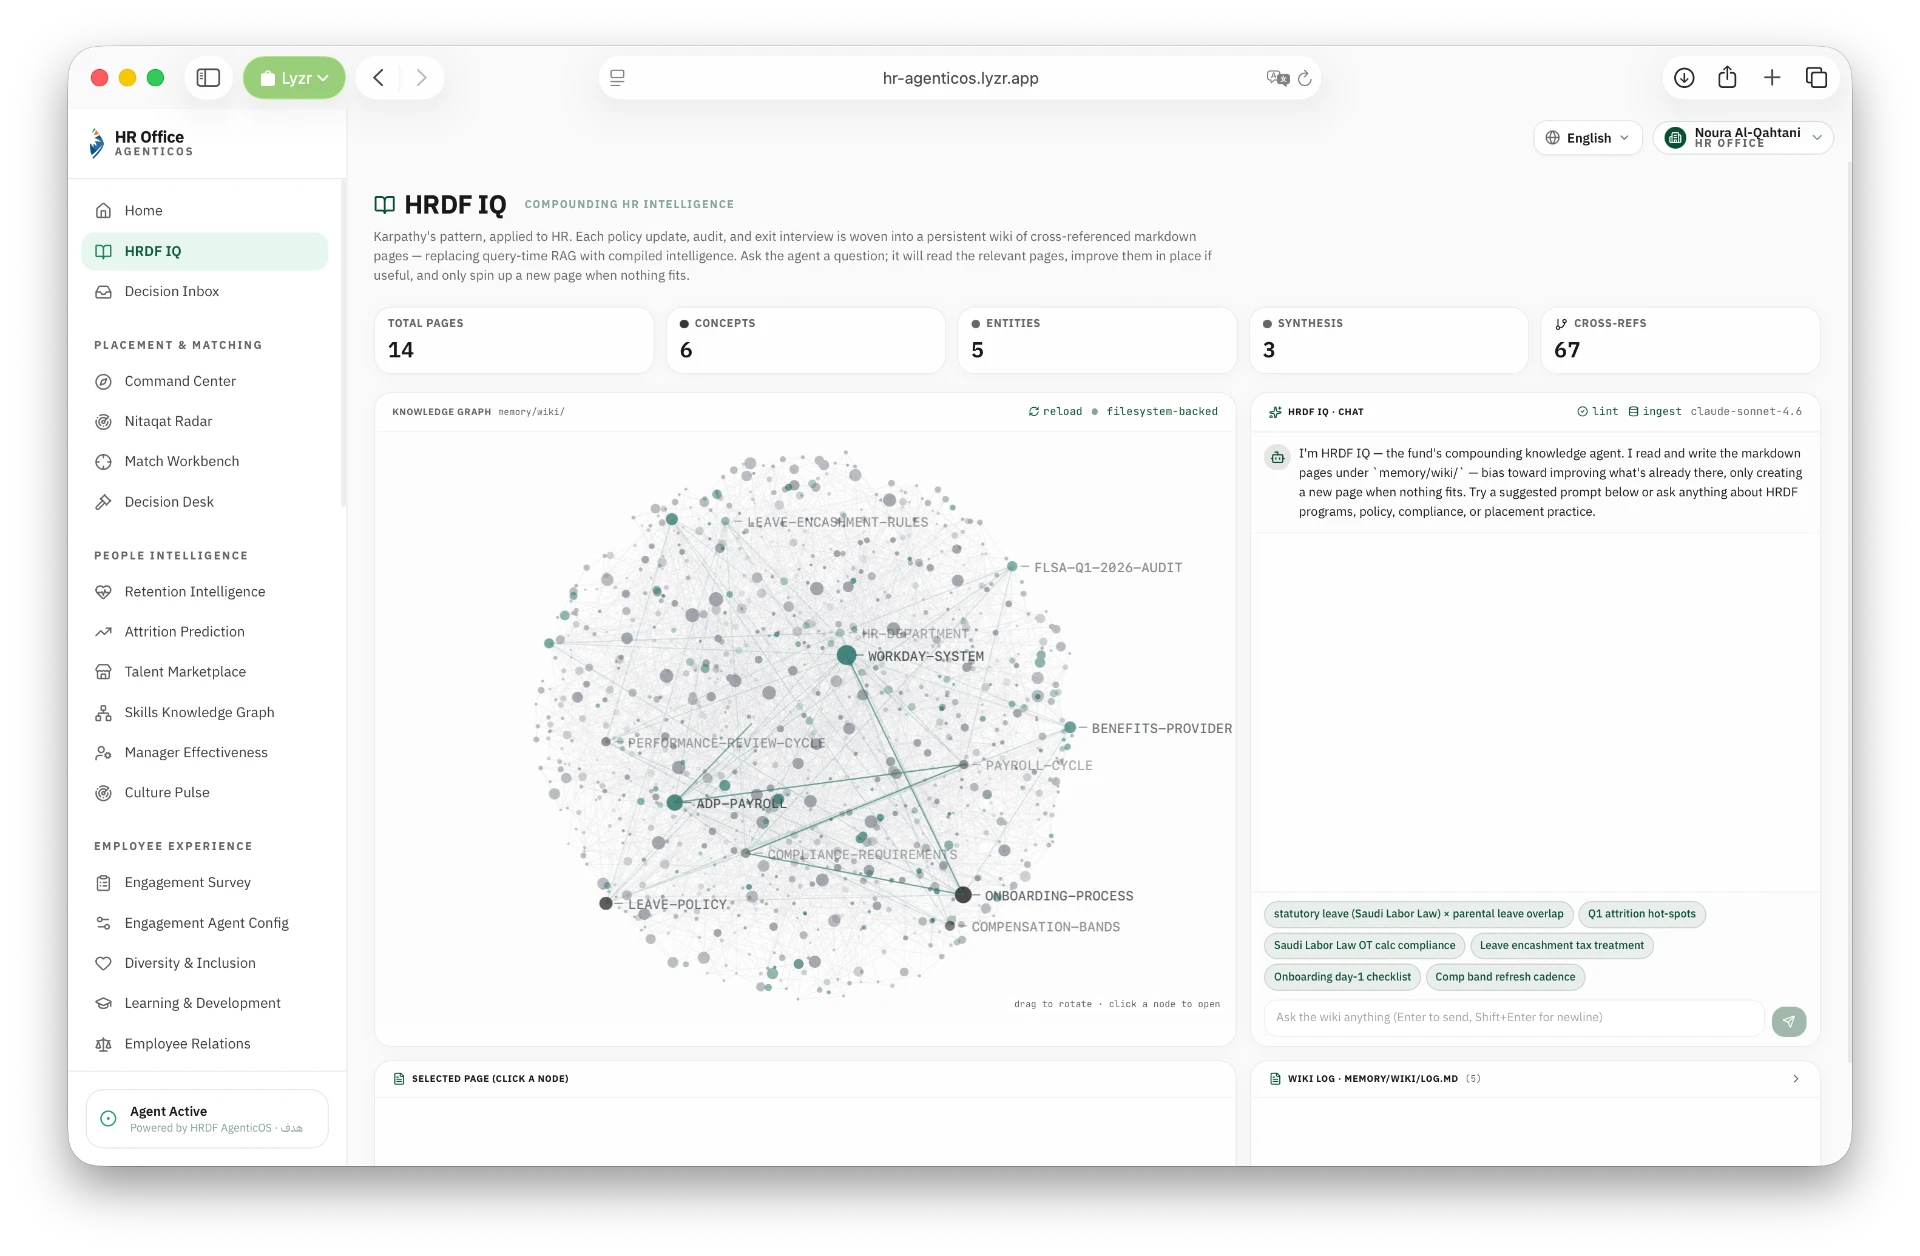Send the chat message with paper-plane button

point(1789,1021)
